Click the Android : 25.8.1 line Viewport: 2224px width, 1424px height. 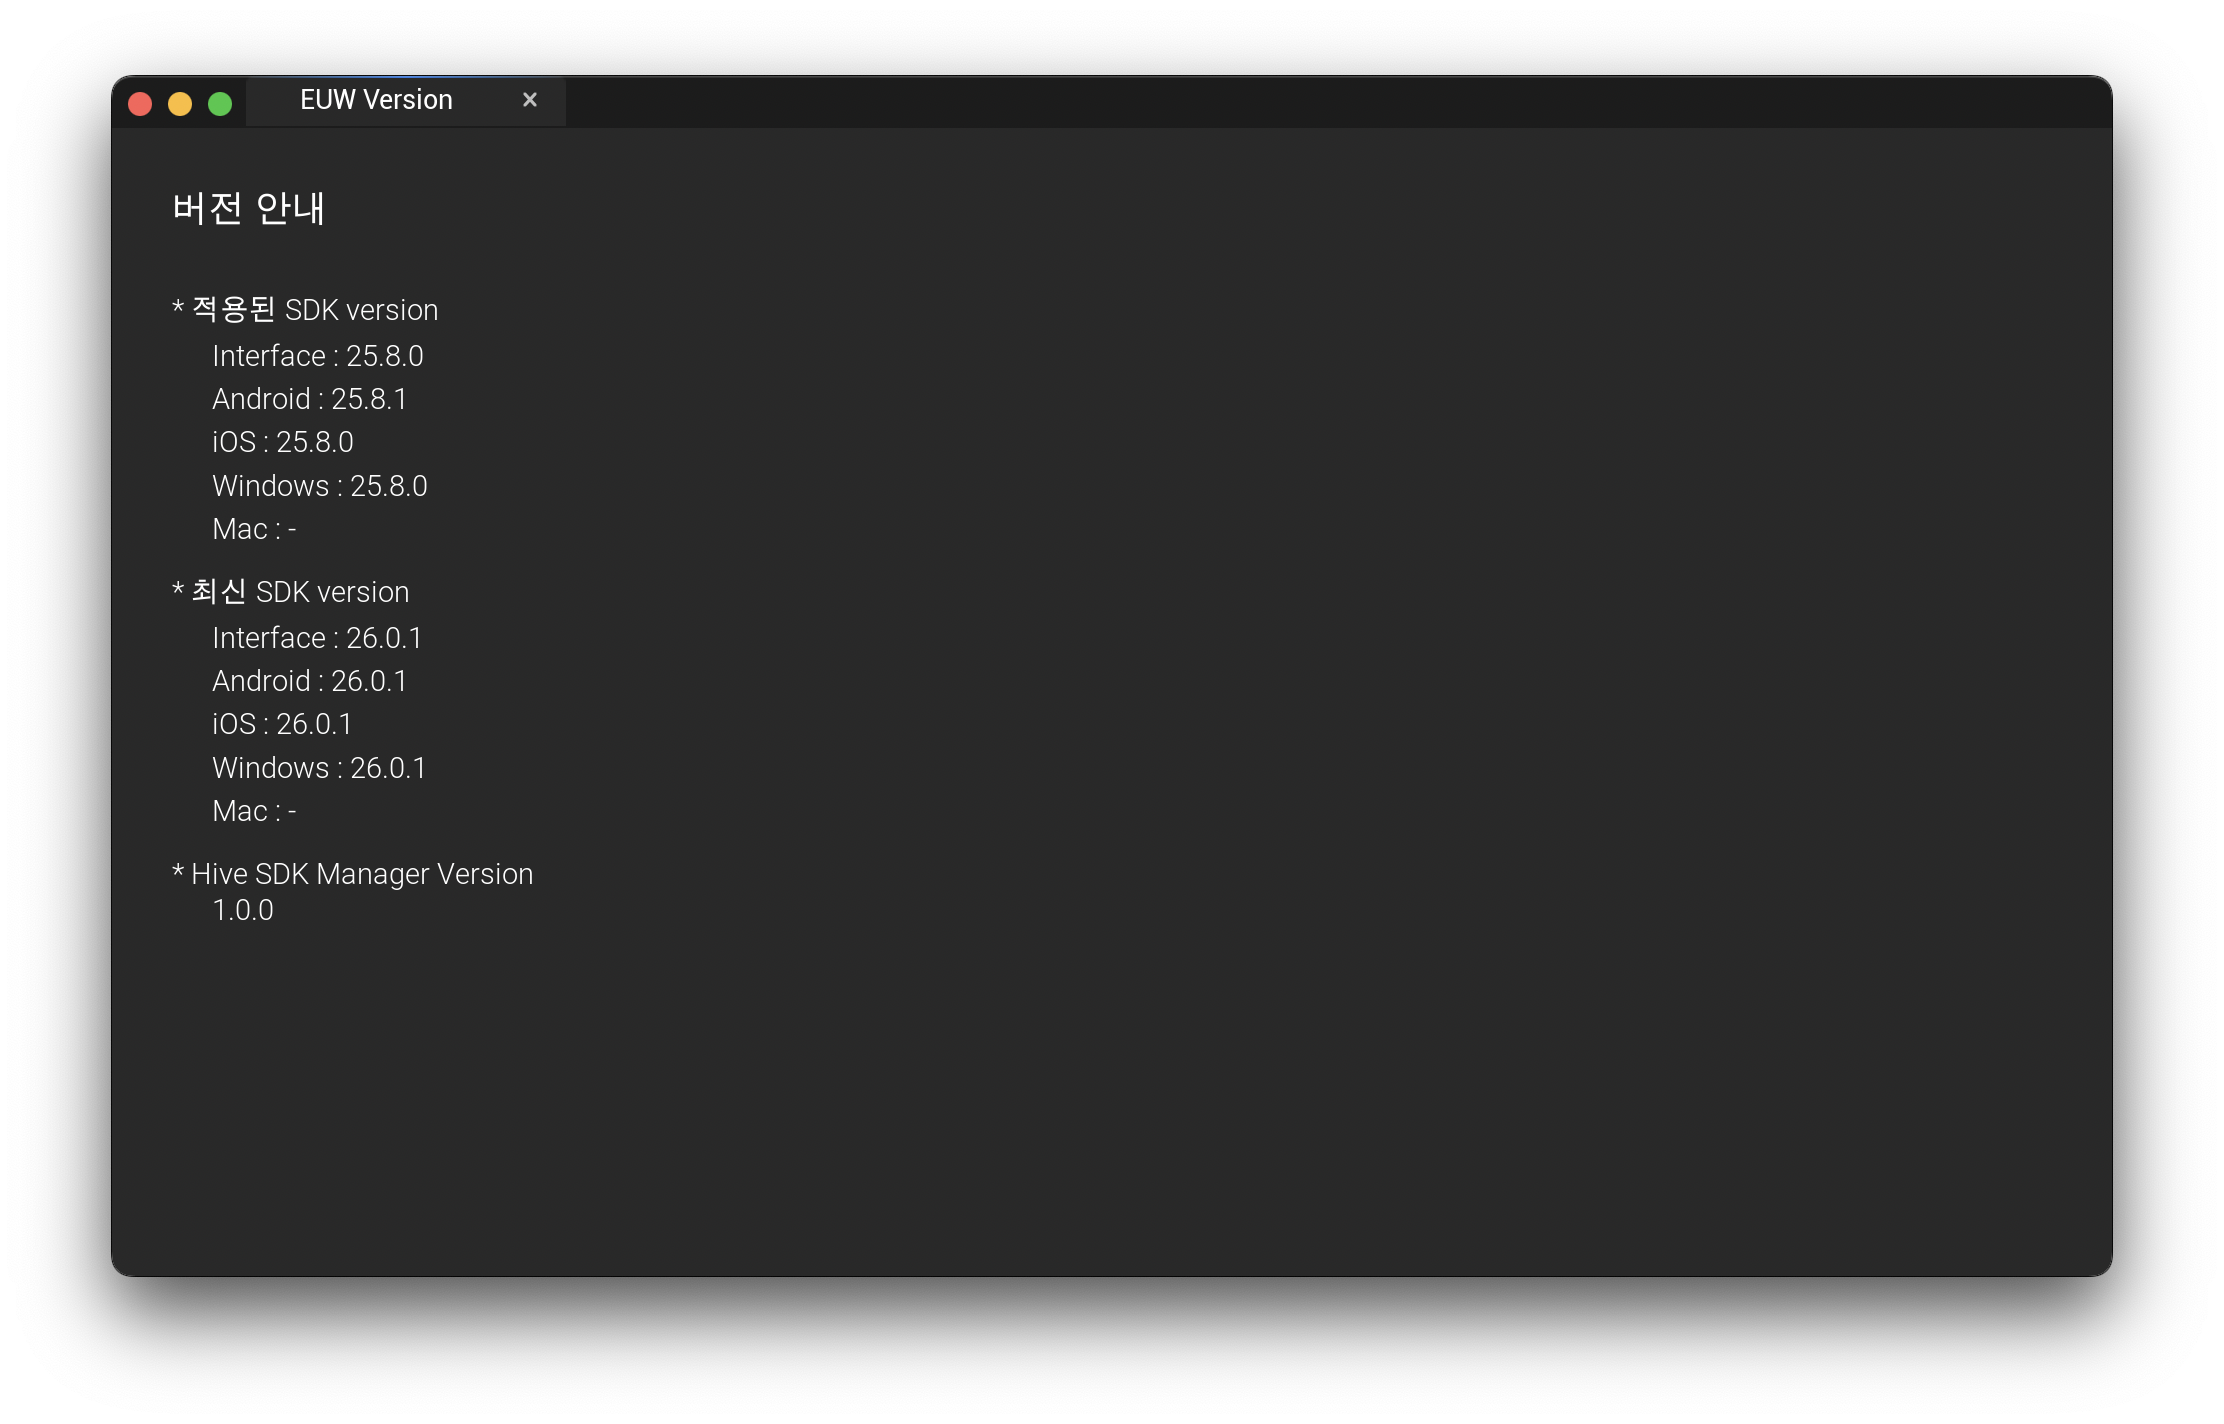[x=309, y=399]
